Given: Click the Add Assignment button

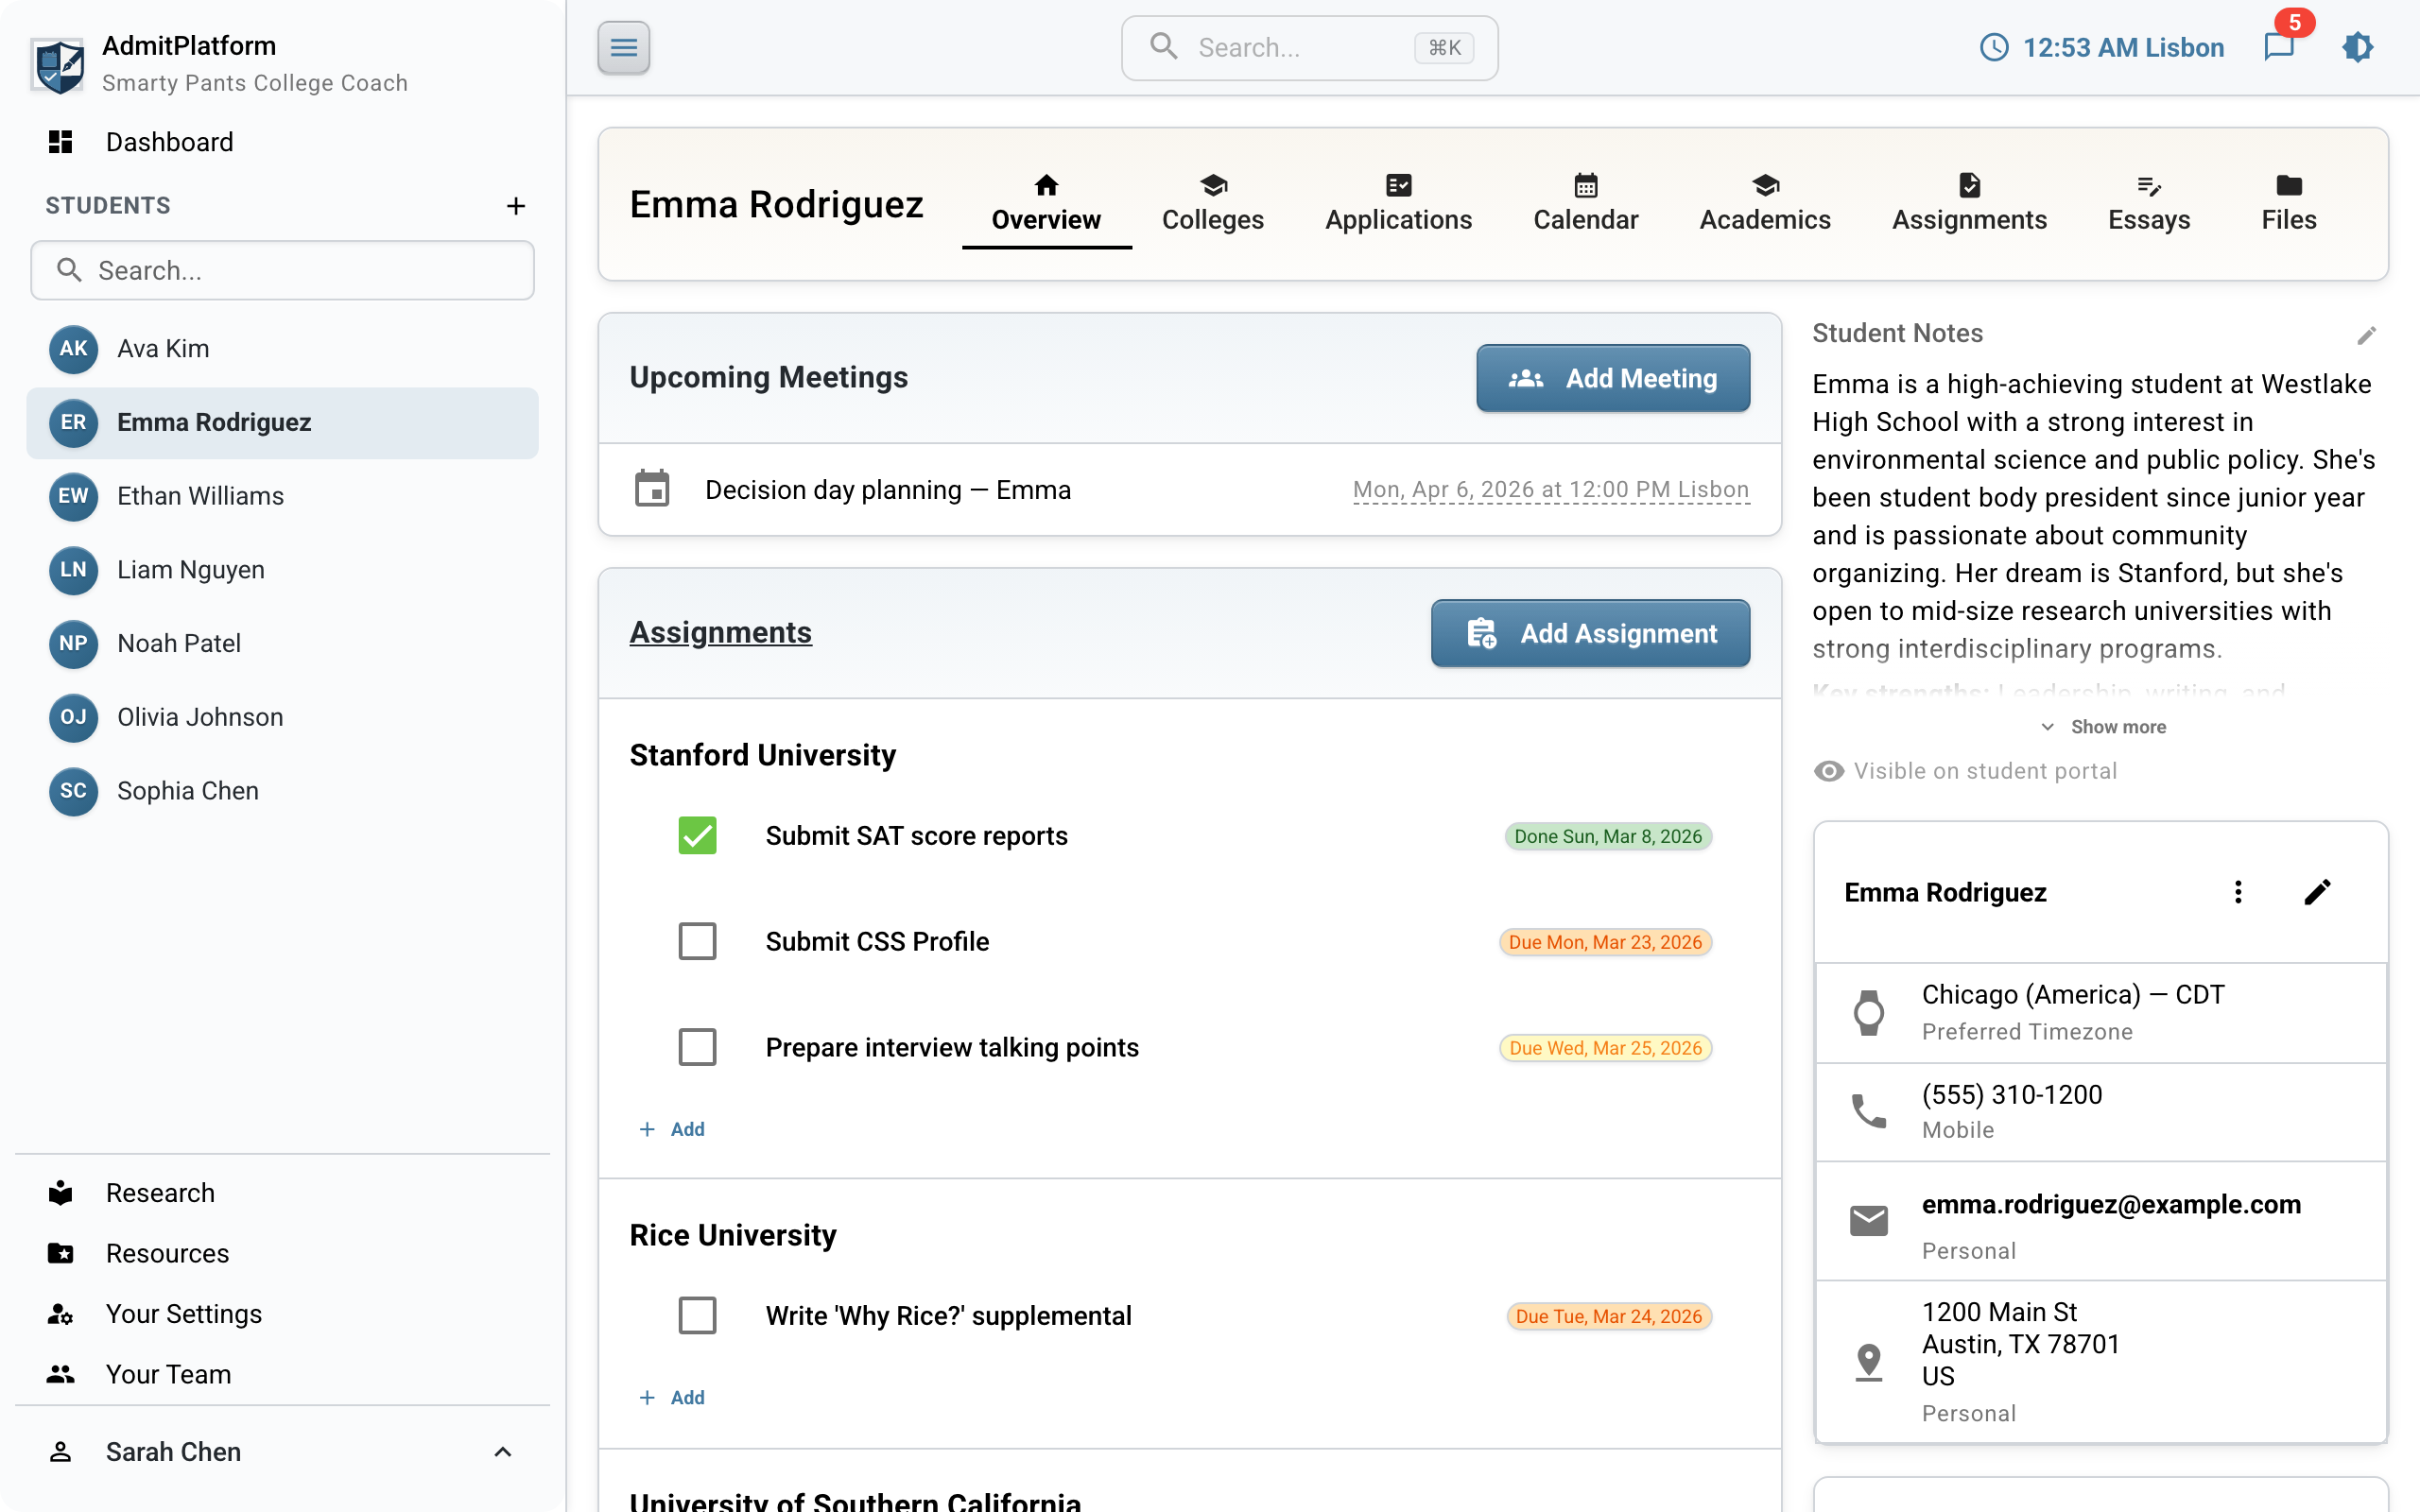Looking at the screenshot, I should [x=1590, y=633].
